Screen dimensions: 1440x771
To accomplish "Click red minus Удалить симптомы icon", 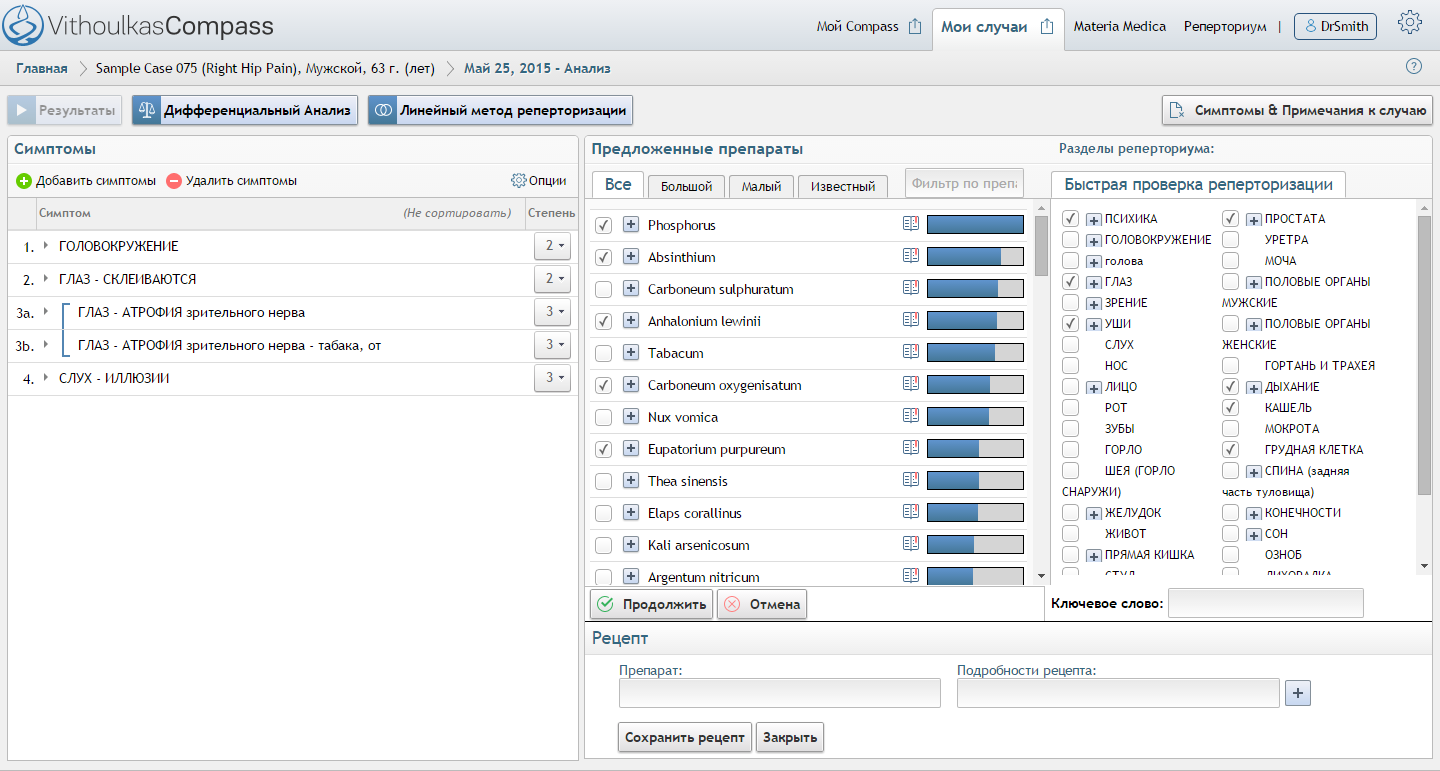I will 174,181.
